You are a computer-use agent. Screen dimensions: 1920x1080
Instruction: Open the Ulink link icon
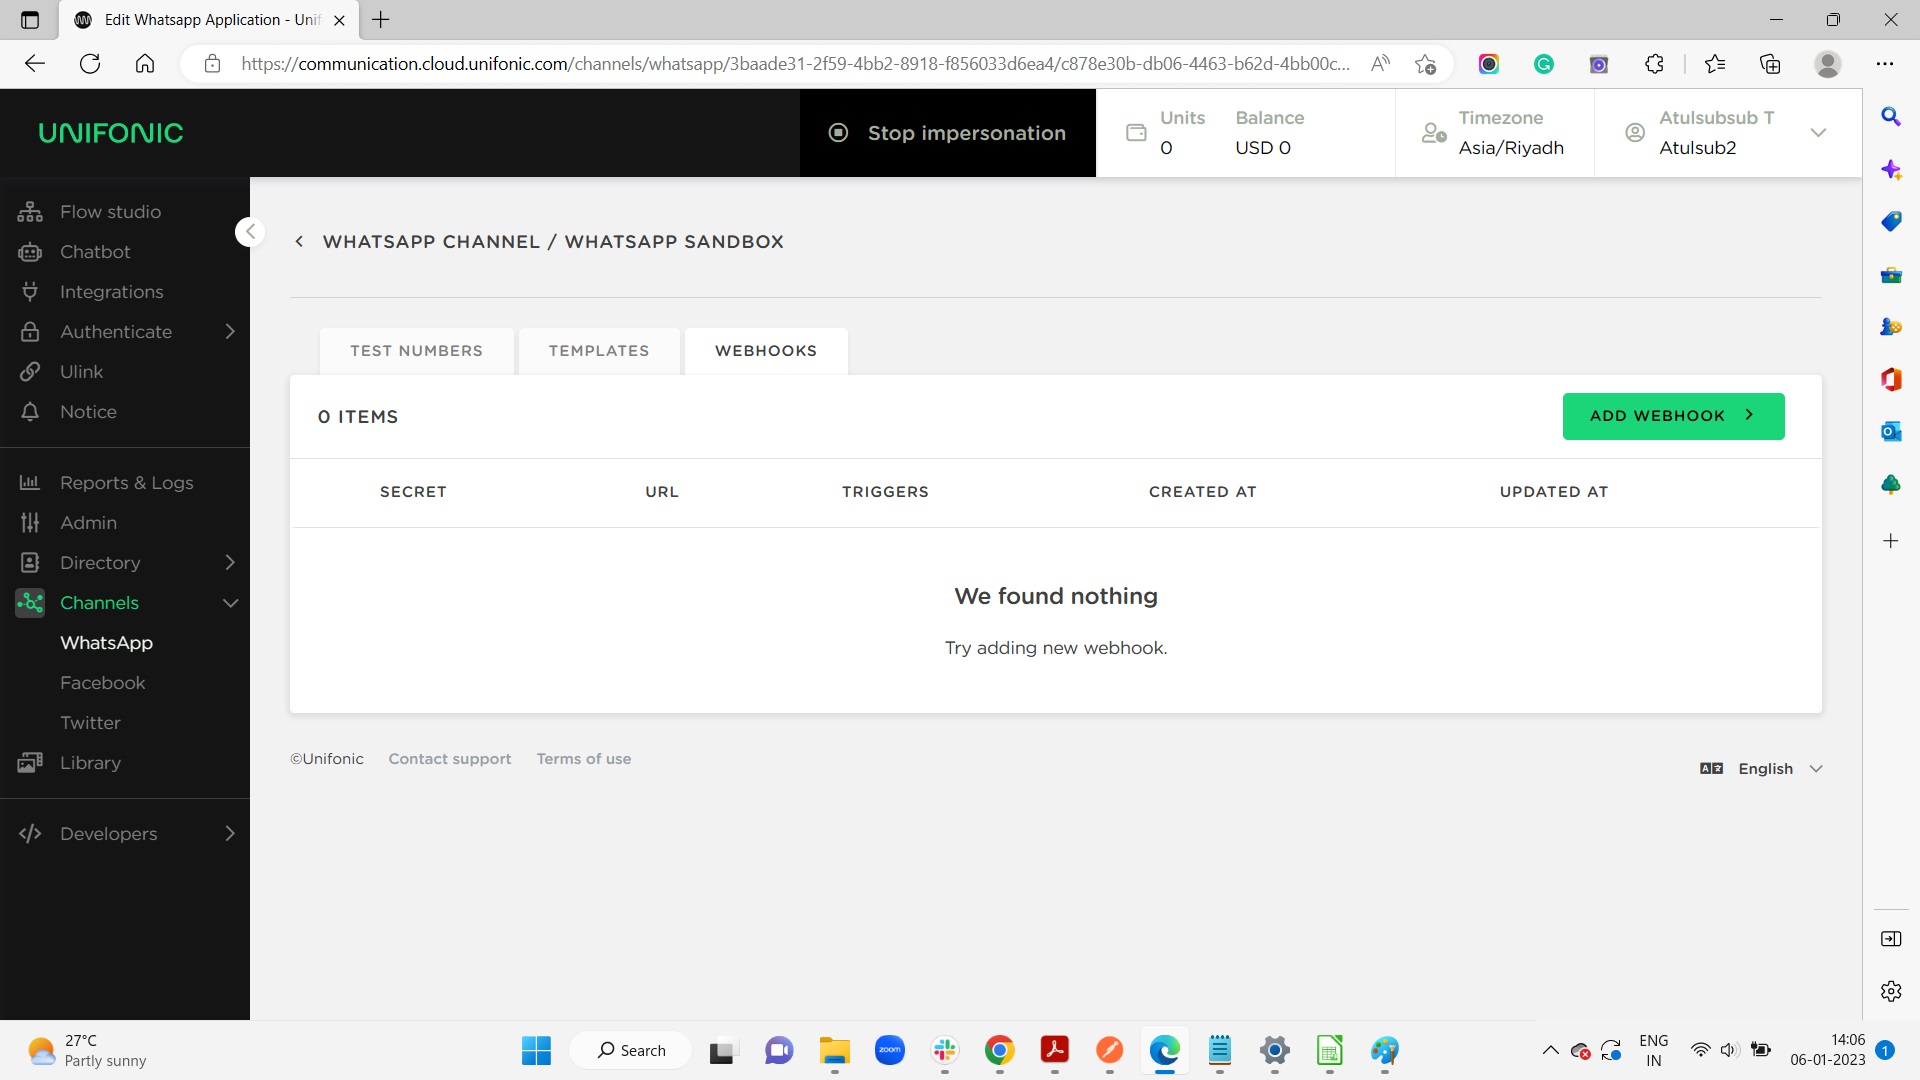[x=30, y=372]
